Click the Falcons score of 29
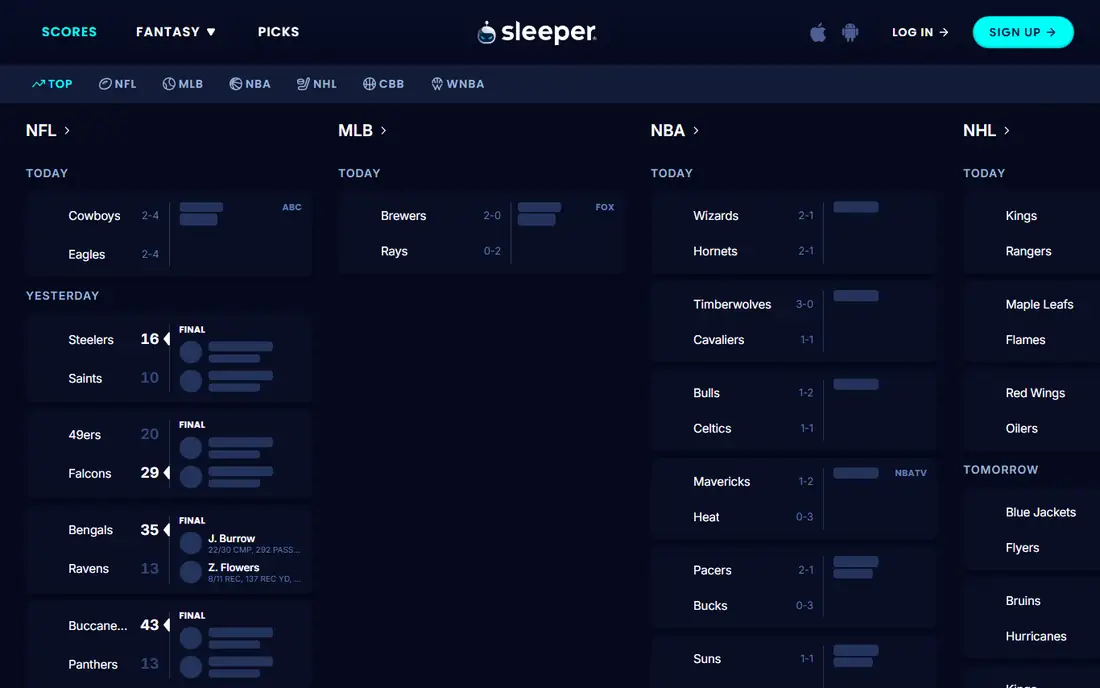 [x=149, y=473]
